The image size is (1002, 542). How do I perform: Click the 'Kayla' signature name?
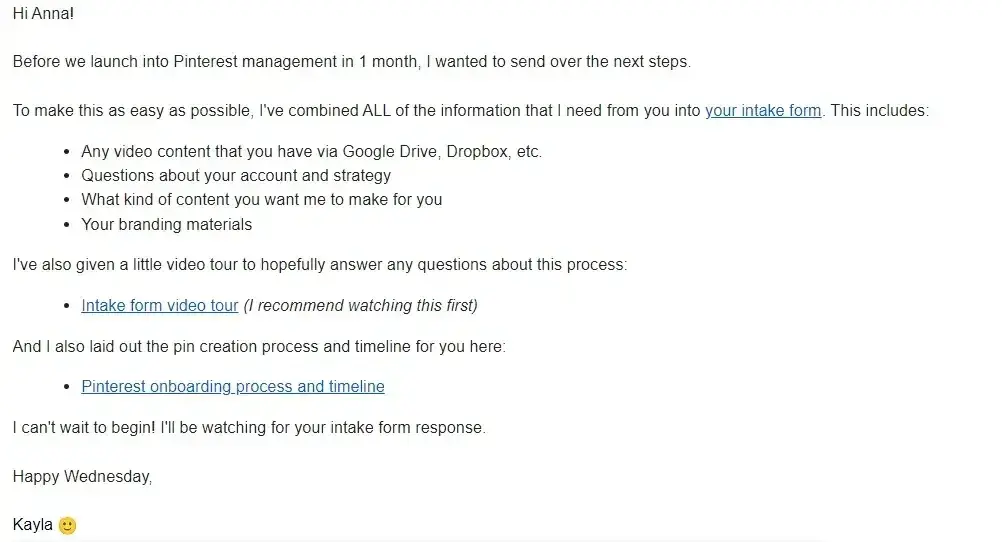(x=33, y=525)
